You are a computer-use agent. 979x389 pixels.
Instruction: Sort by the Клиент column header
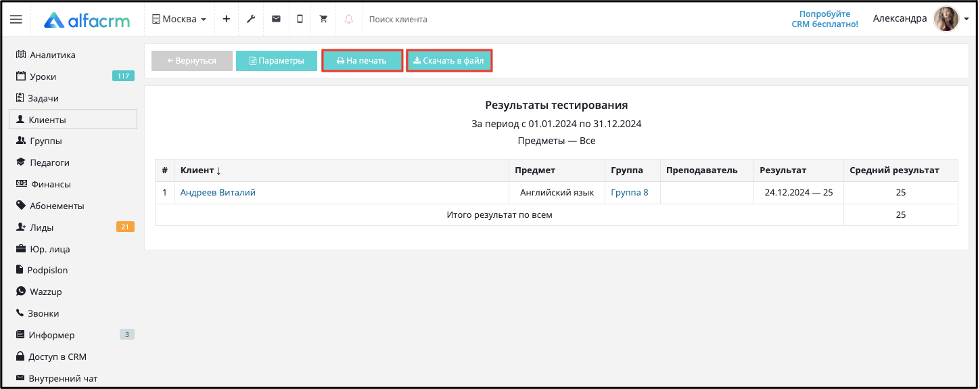pos(200,170)
